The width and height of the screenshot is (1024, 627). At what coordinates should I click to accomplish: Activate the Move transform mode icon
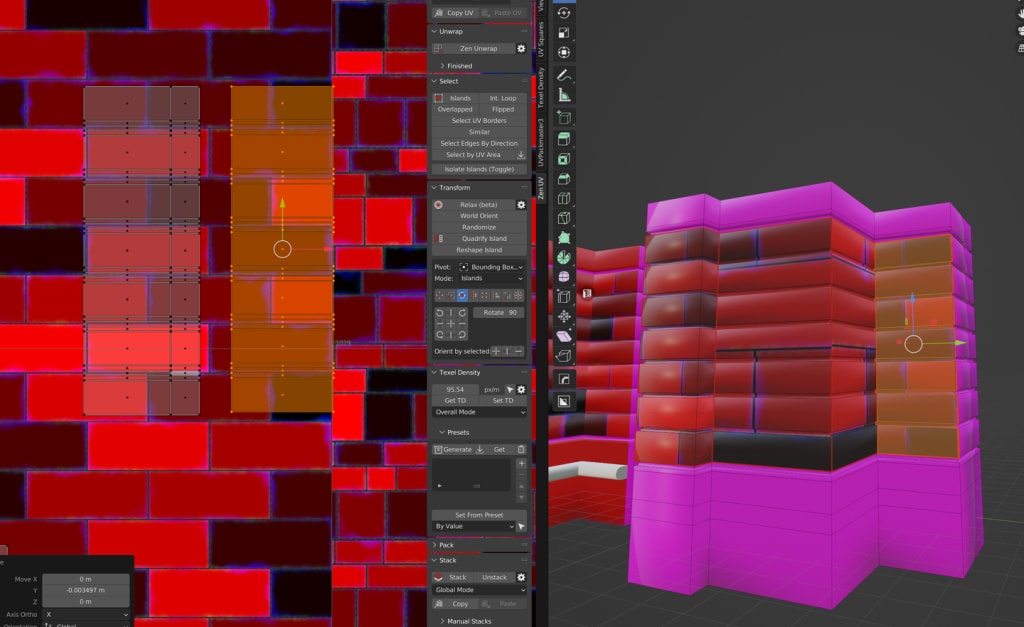point(439,295)
